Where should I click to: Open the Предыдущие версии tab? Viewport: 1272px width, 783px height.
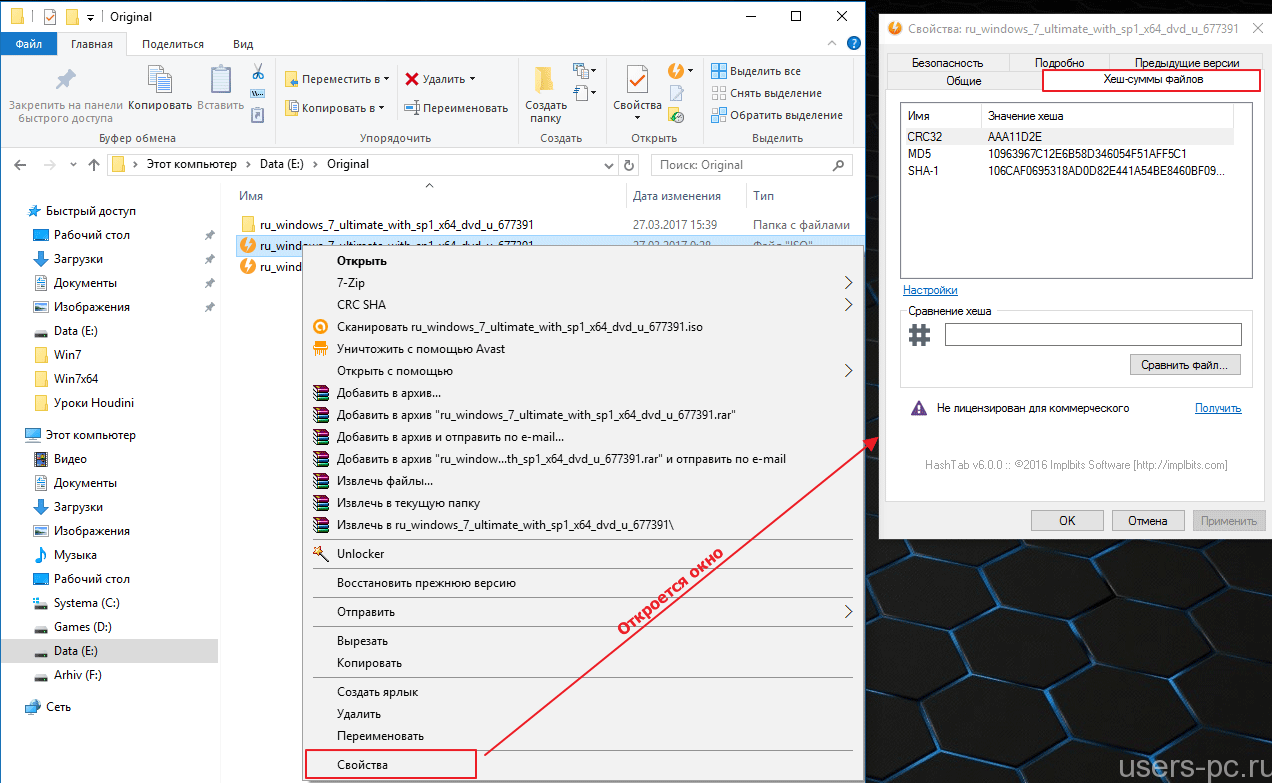[x=1187, y=63]
